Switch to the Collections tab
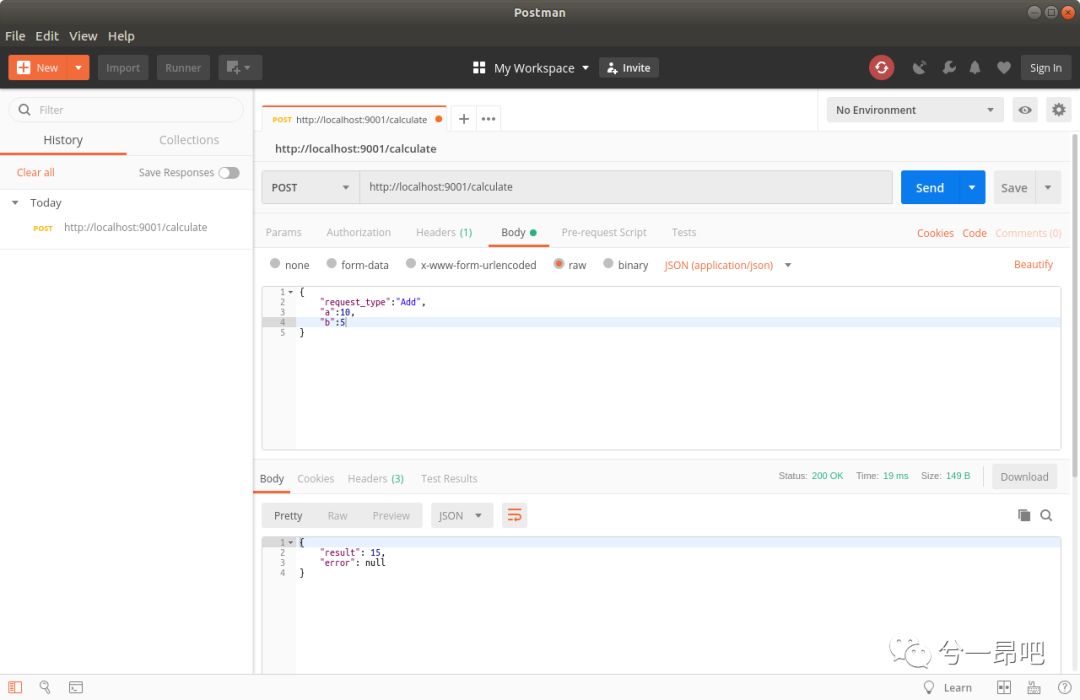The height and width of the screenshot is (700, 1080). [x=189, y=140]
